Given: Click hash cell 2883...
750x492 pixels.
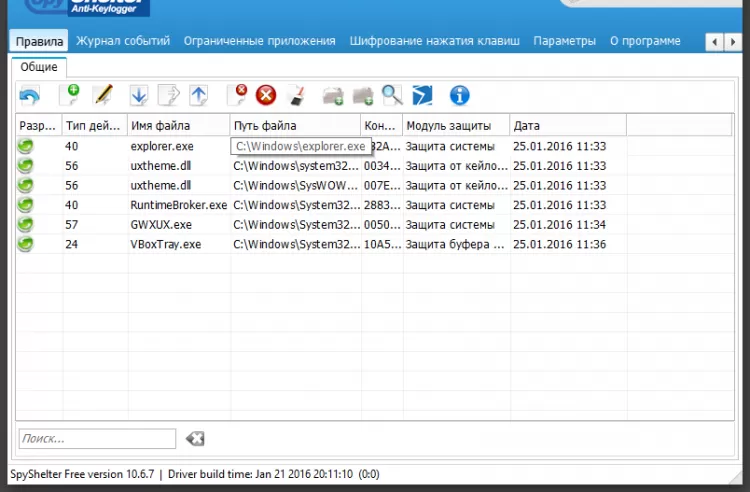Looking at the screenshot, I should (x=382, y=205).
